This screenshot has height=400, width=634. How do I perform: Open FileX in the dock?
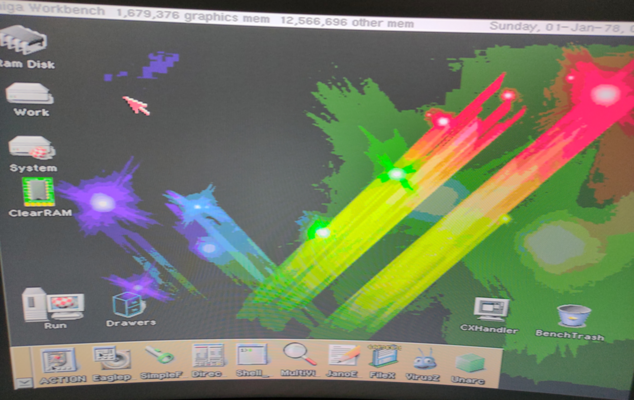(x=385, y=356)
